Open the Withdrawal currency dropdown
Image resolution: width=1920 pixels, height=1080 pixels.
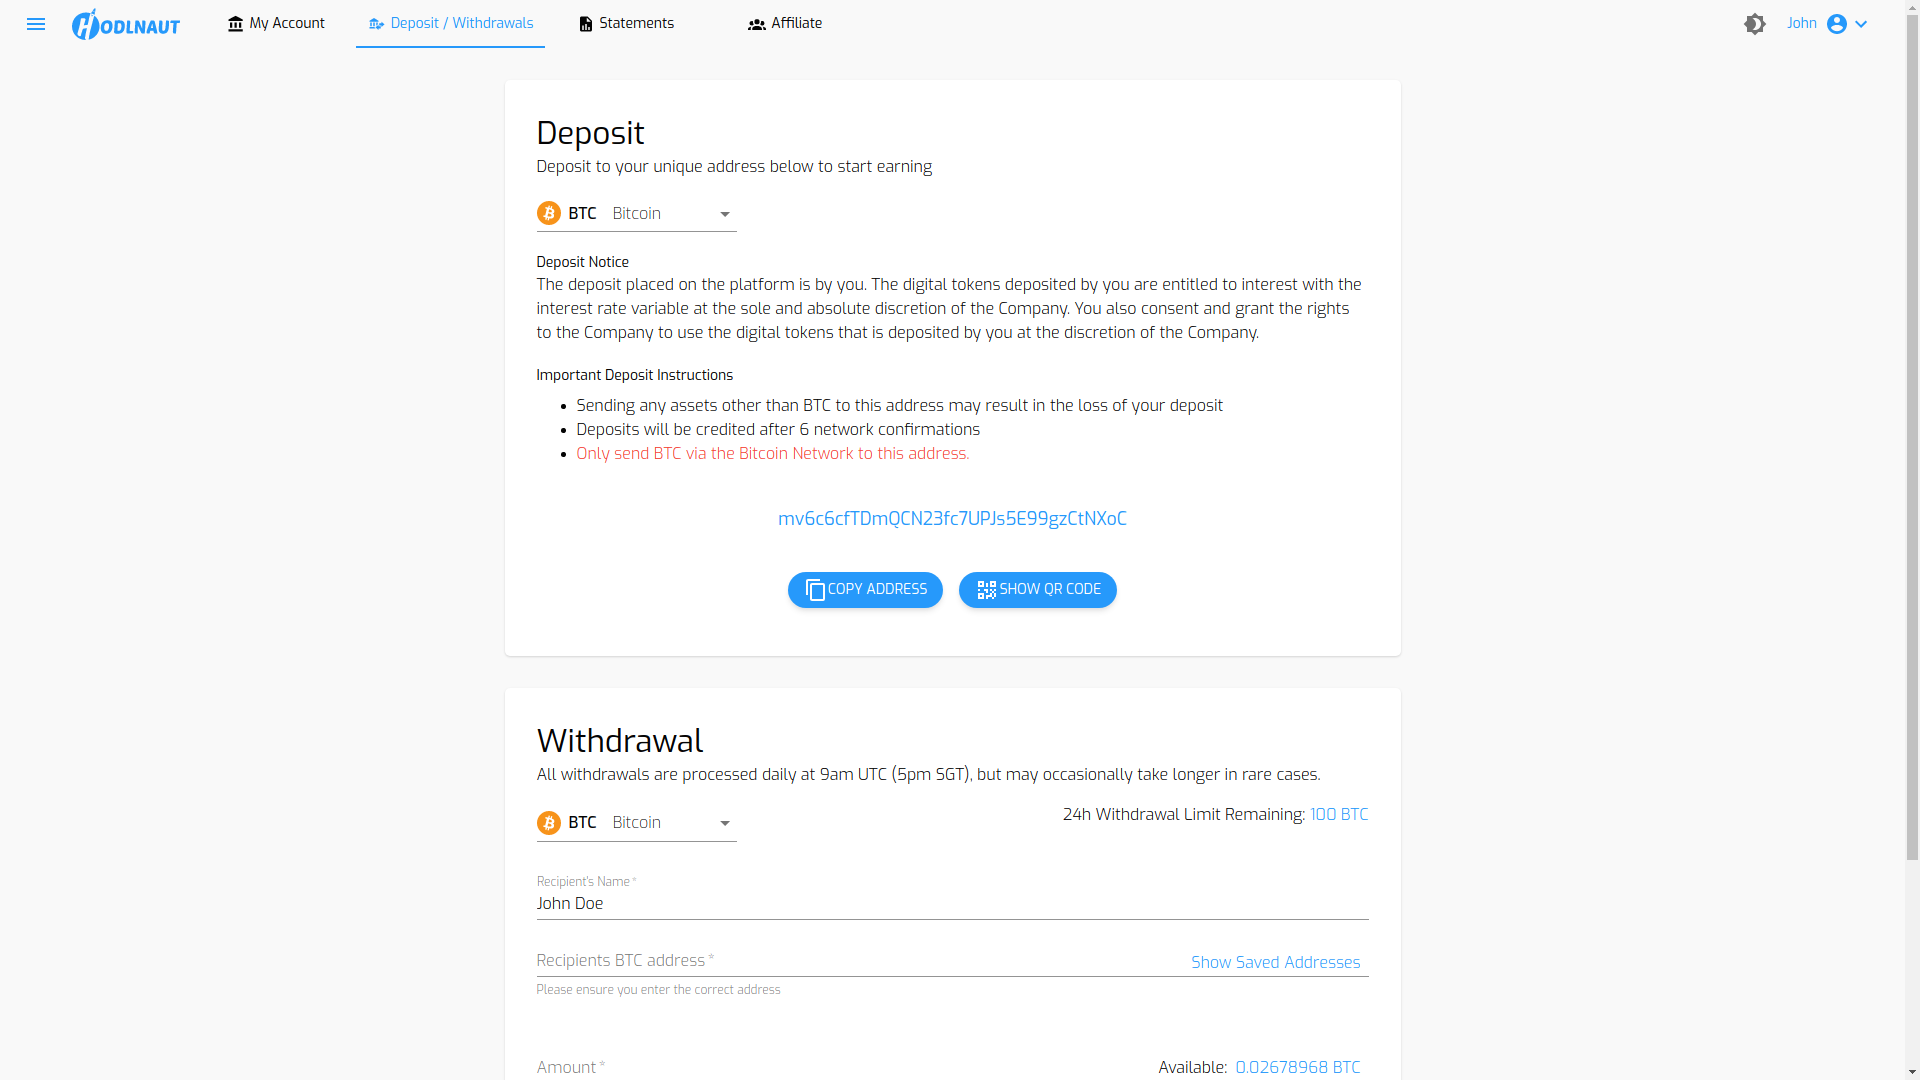pyautogui.click(x=636, y=823)
